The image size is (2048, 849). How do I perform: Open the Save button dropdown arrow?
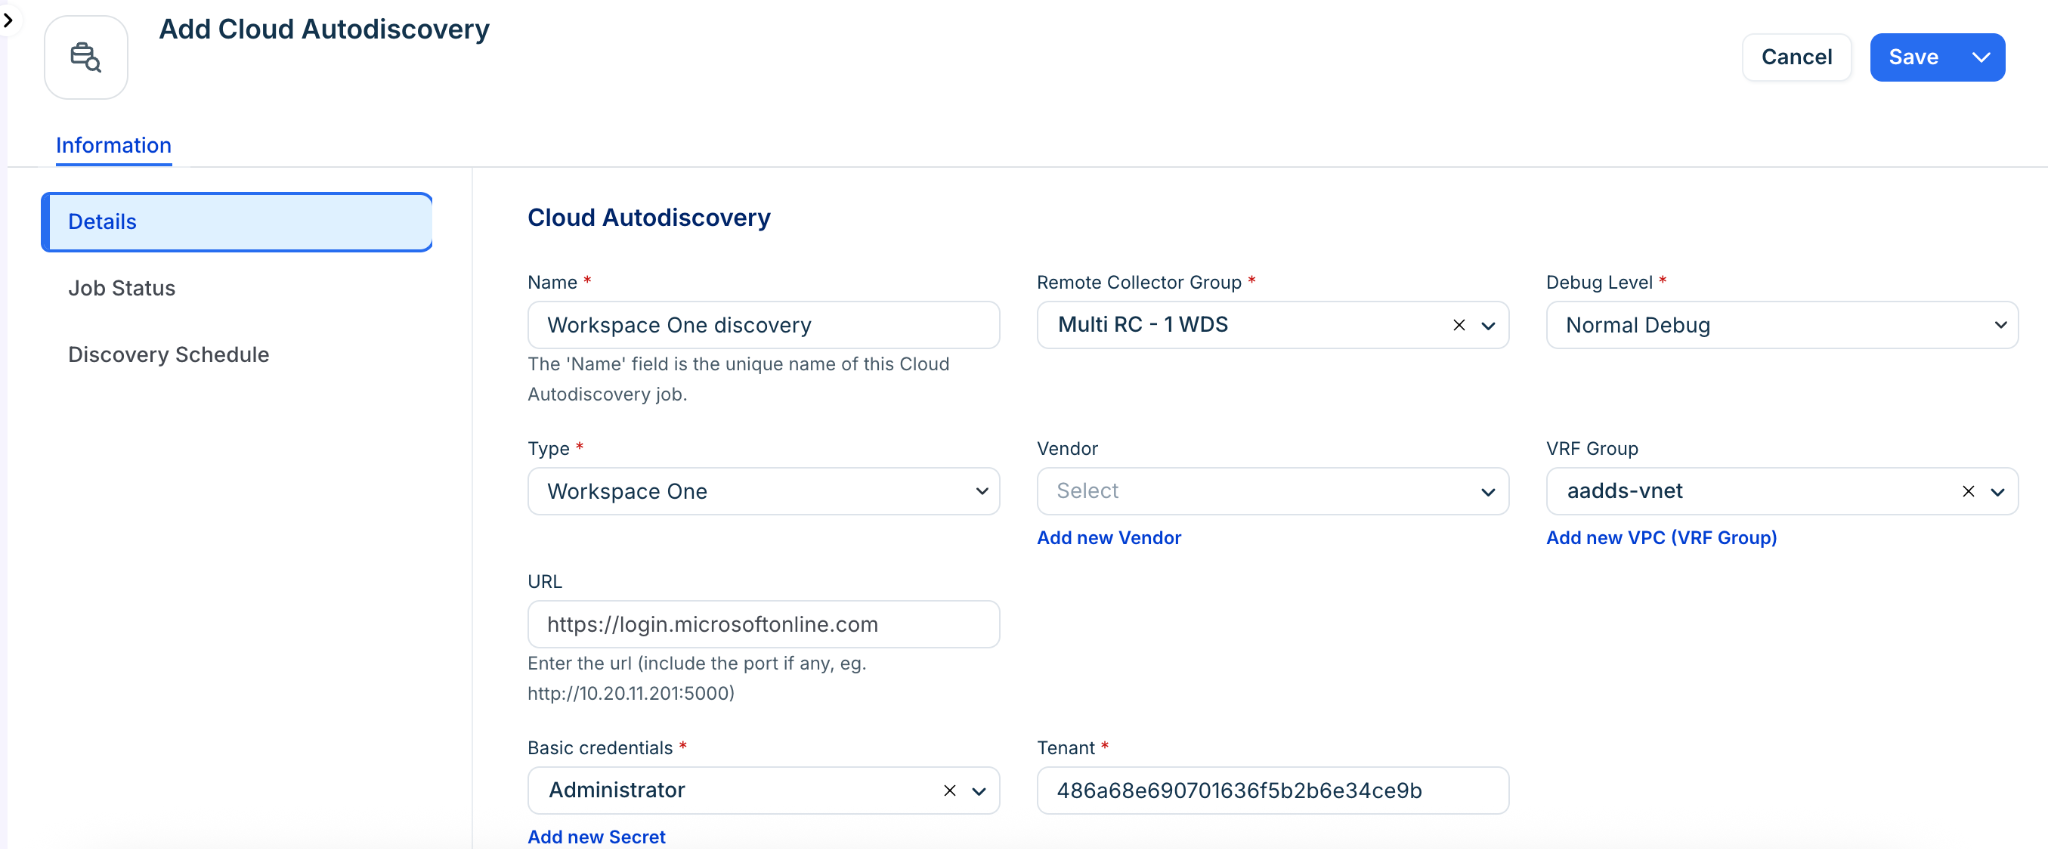click(1981, 57)
